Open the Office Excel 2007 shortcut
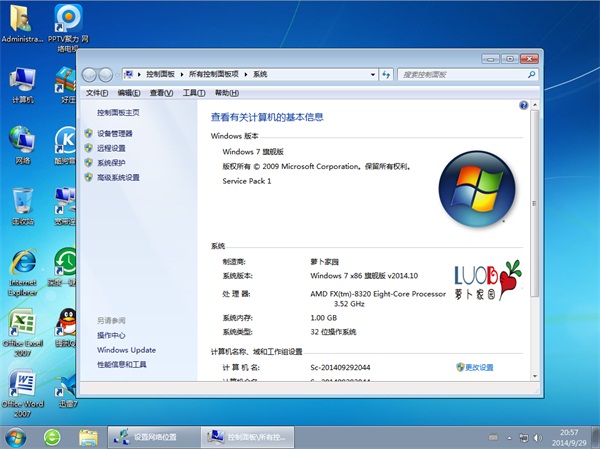 click(x=23, y=333)
